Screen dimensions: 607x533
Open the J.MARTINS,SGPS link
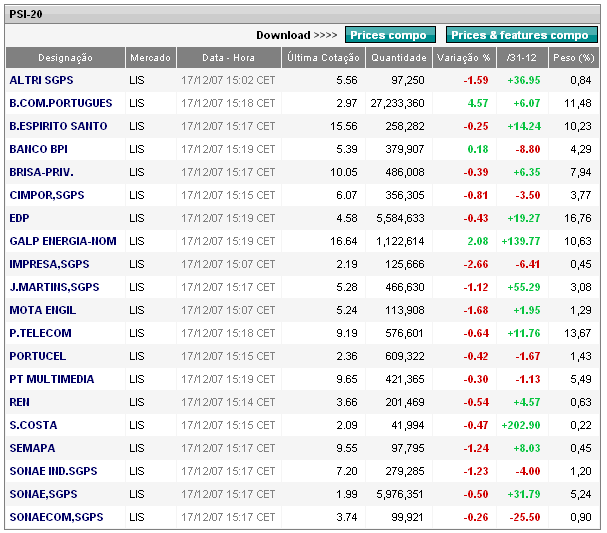click(x=54, y=287)
